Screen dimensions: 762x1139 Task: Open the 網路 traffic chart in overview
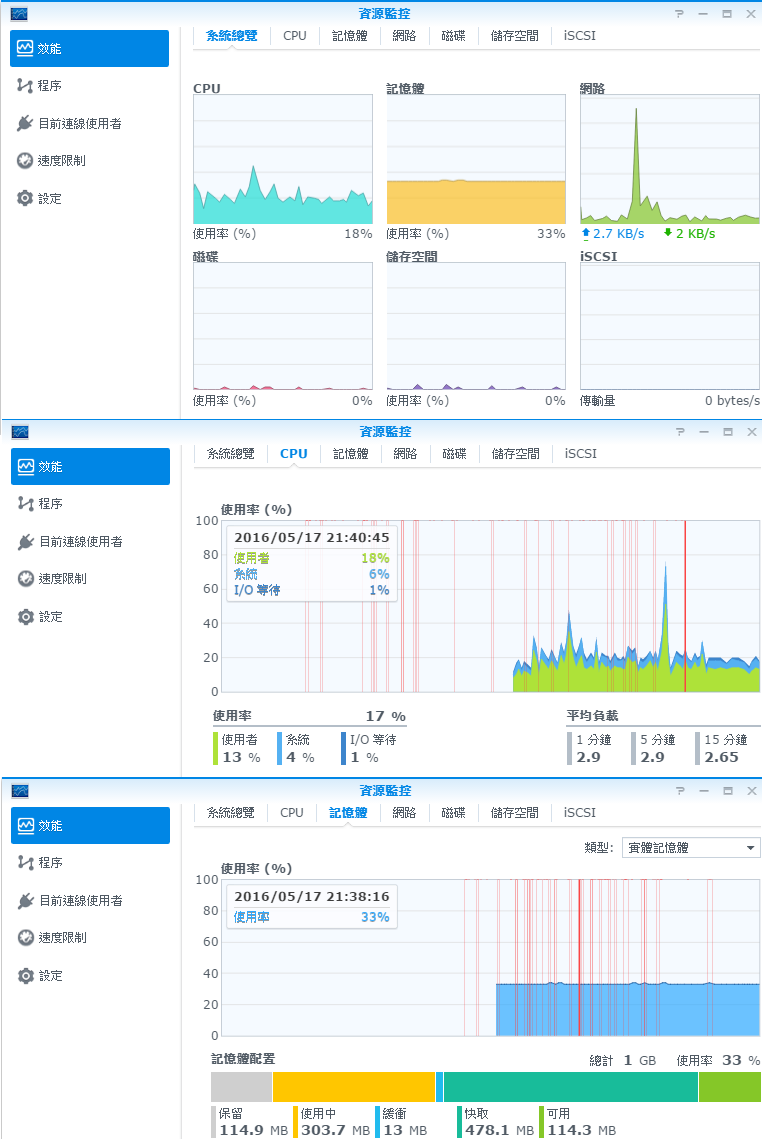coord(670,159)
